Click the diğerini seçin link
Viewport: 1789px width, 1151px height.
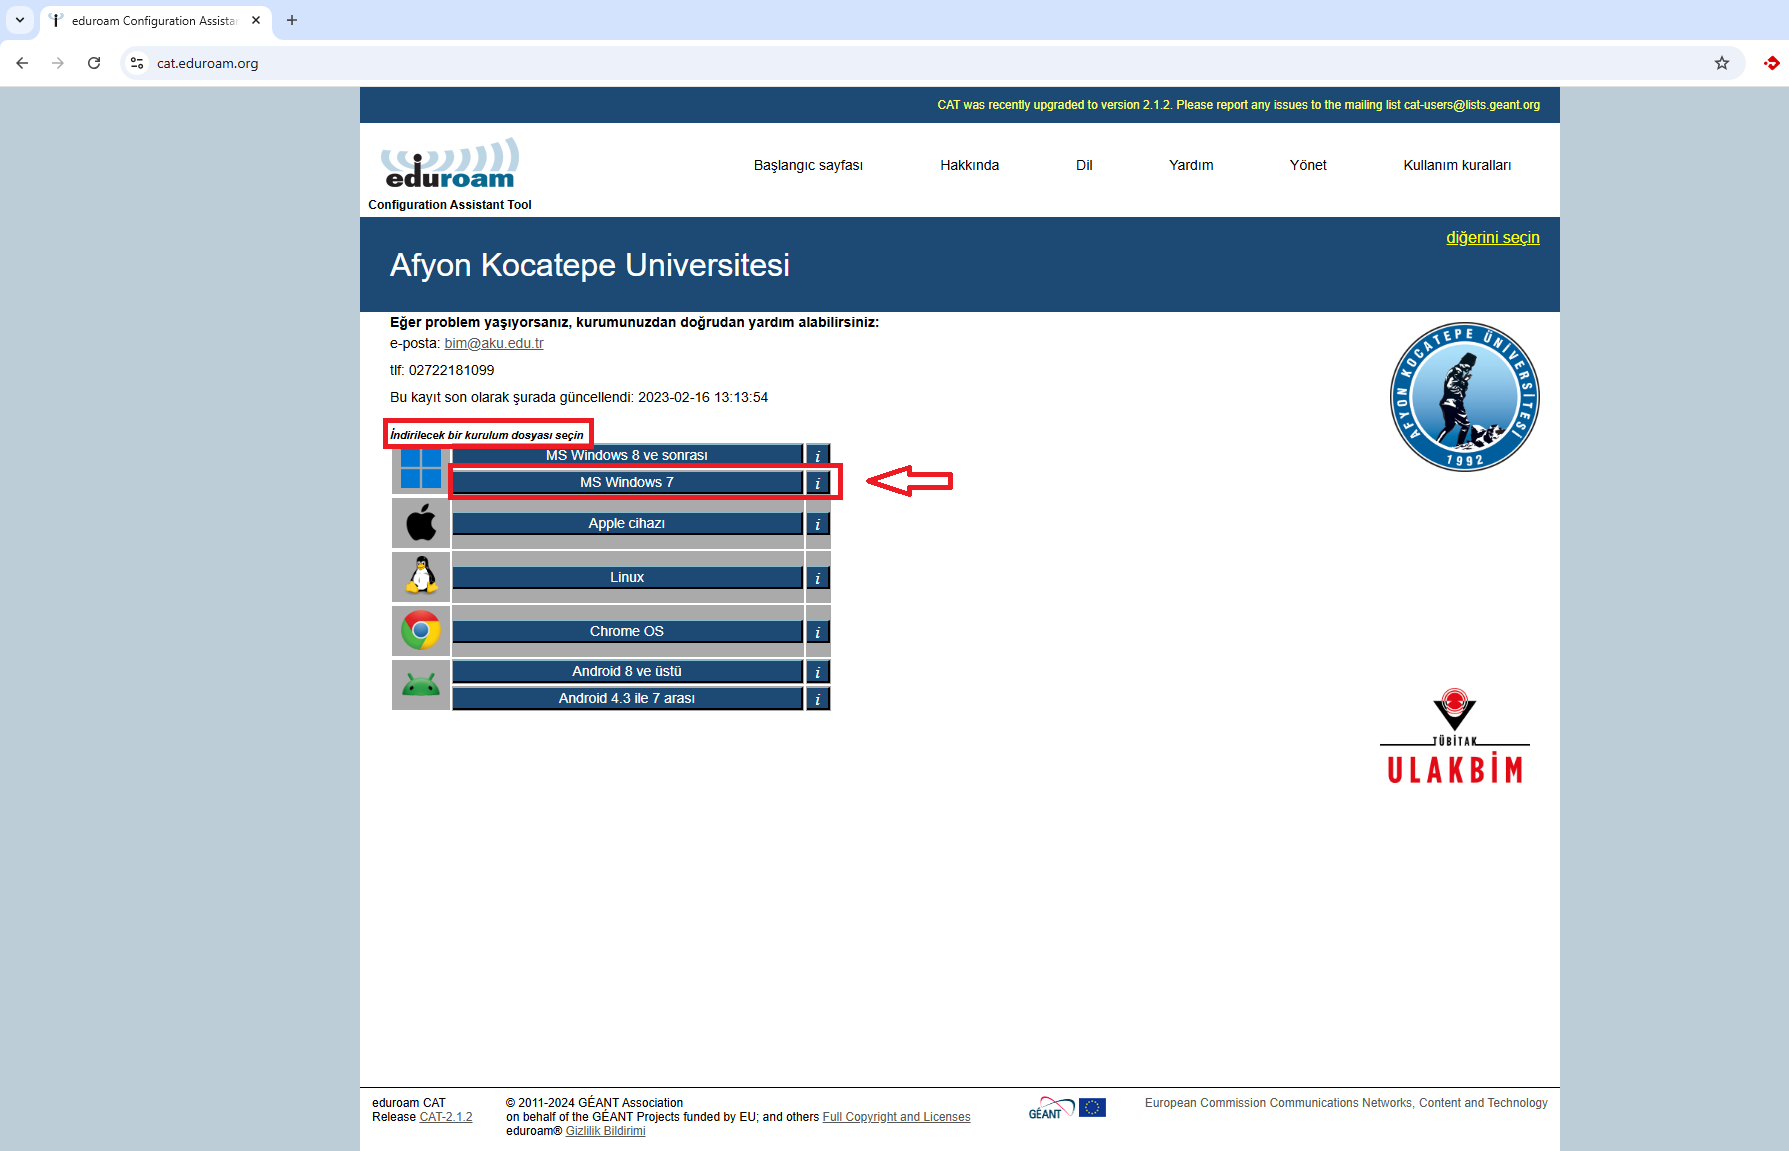point(1493,237)
